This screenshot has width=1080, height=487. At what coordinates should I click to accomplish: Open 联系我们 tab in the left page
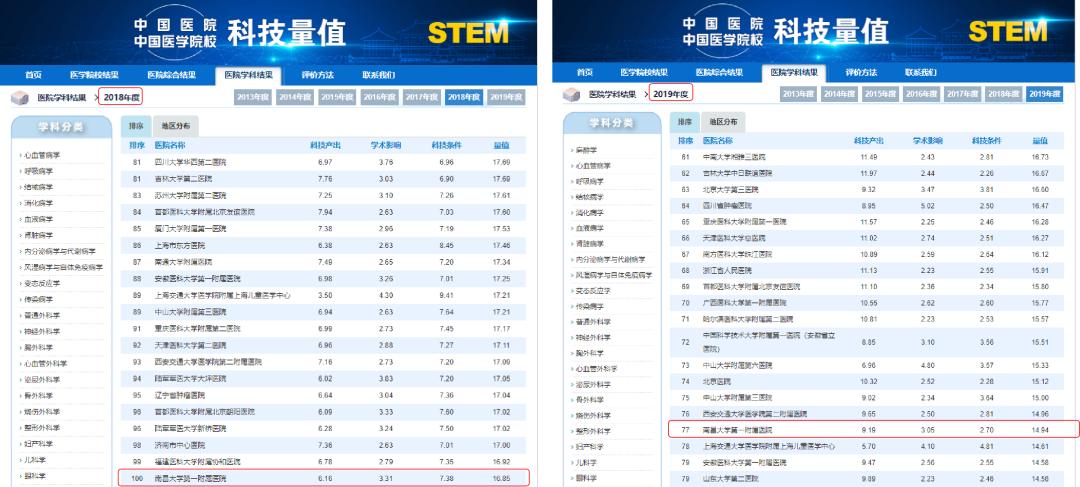(378, 75)
